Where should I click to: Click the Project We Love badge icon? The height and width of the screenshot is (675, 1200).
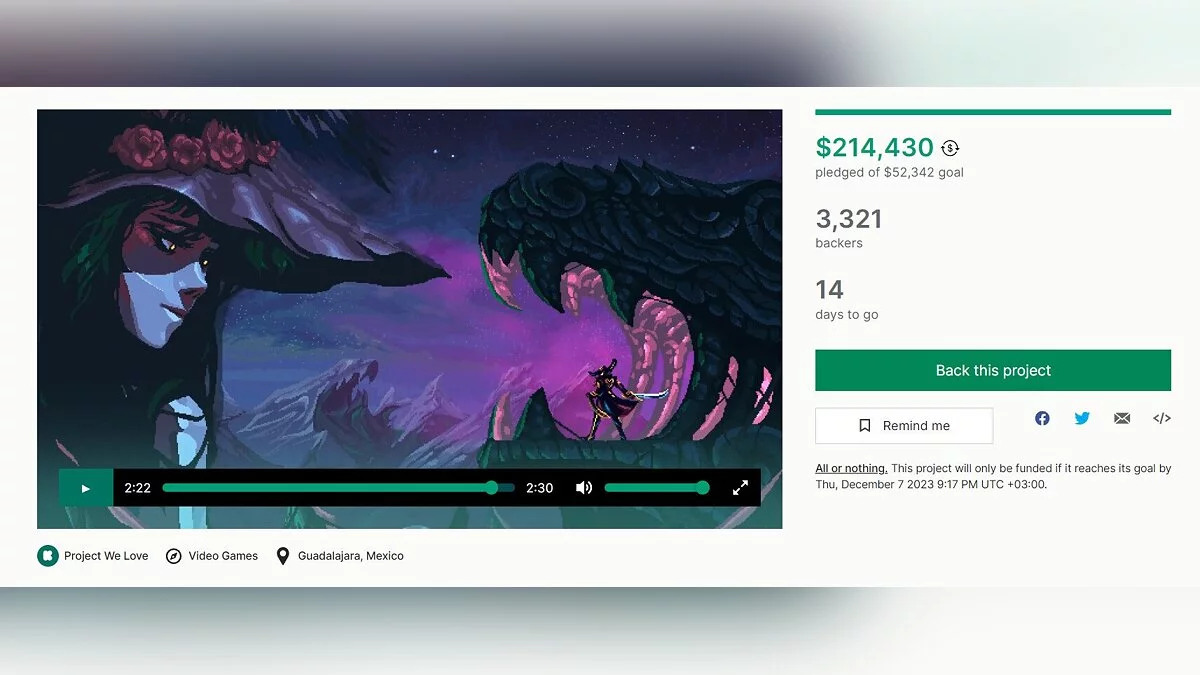pyautogui.click(x=48, y=556)
